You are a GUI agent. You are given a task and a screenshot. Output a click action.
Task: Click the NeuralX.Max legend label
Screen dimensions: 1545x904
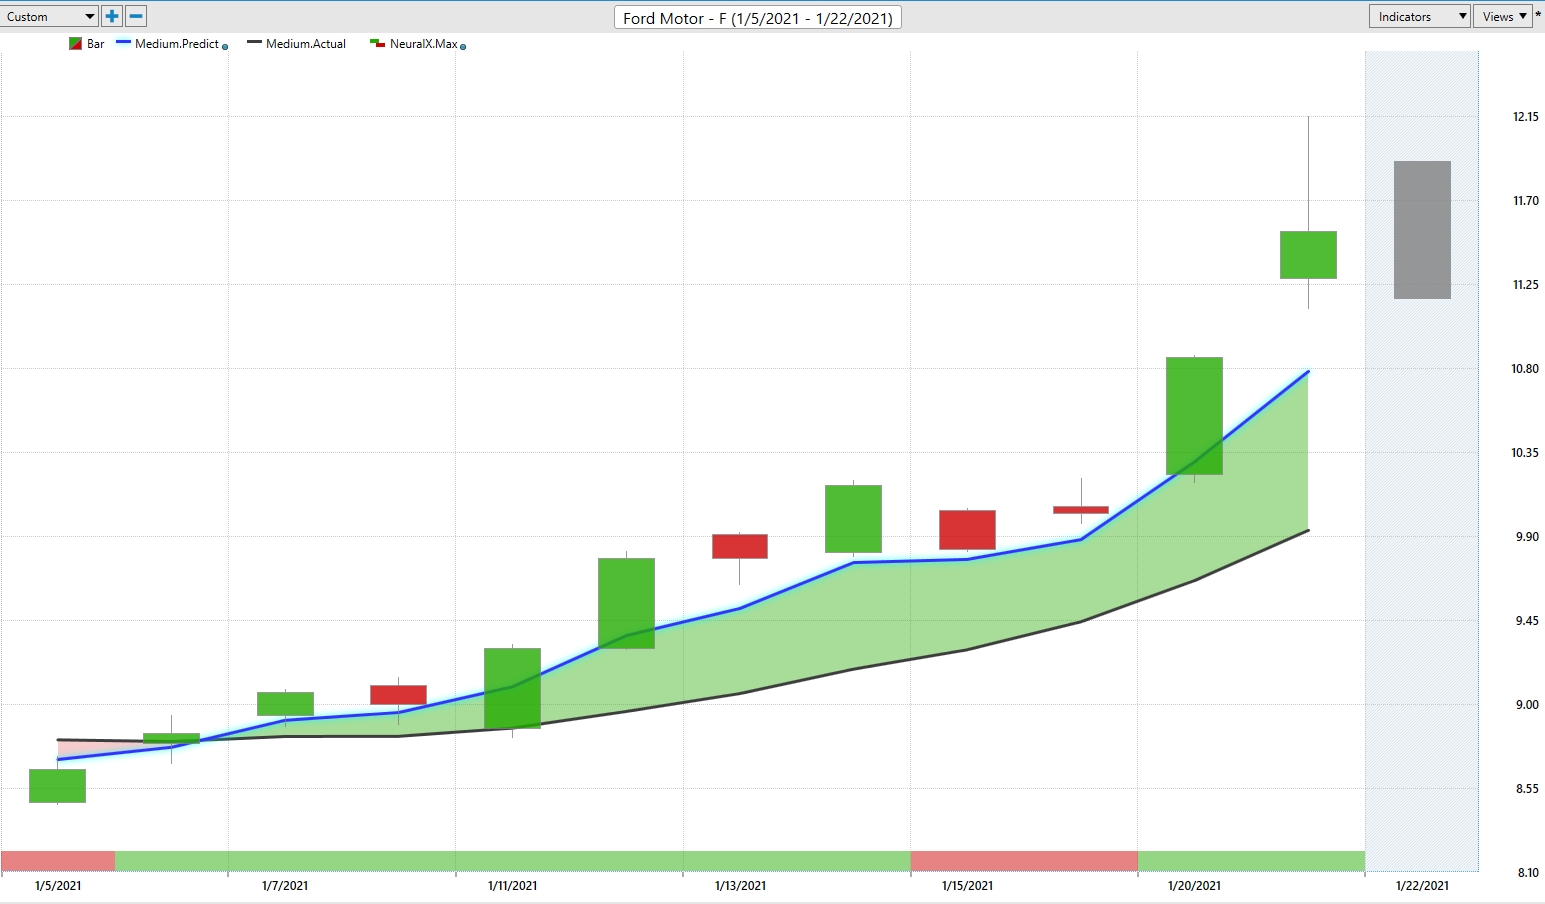[x=424, y=44]
